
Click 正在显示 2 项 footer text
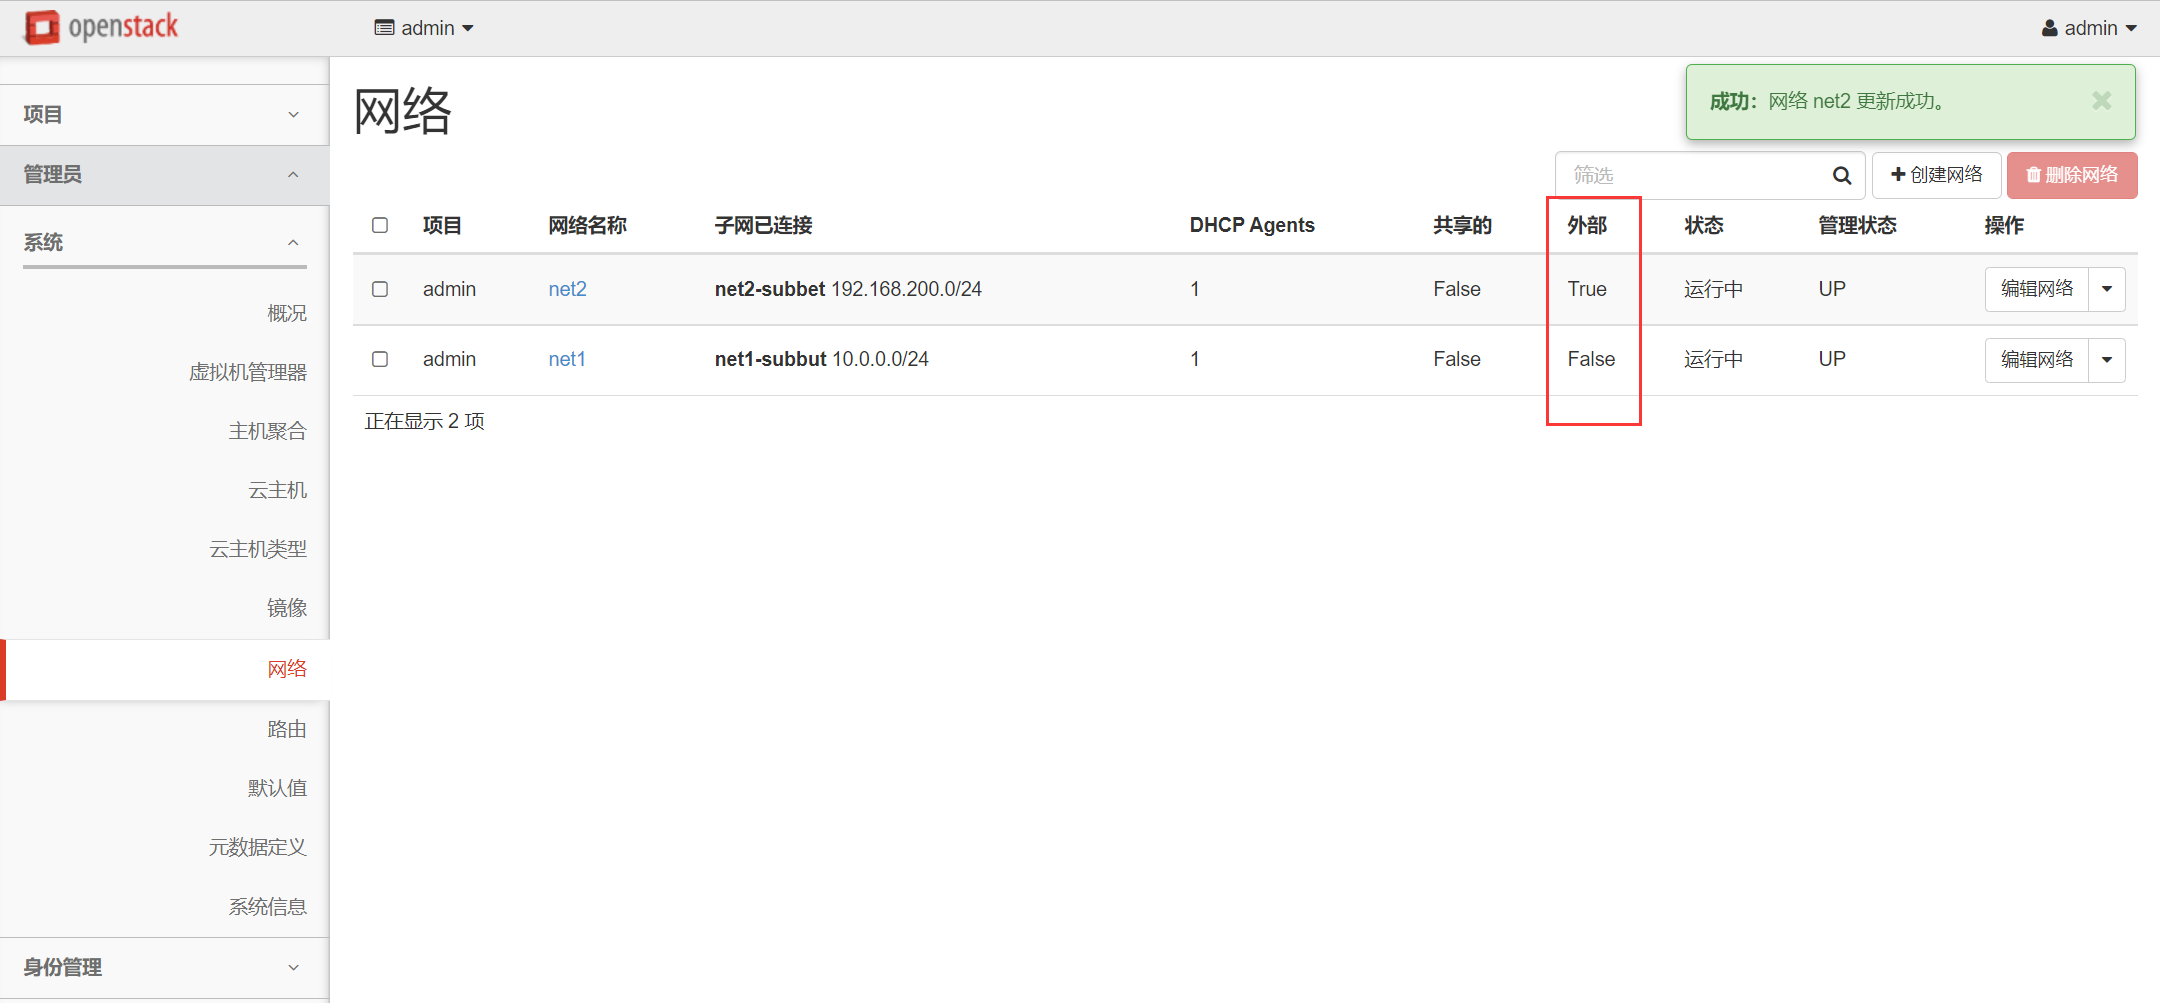pos(425,421)
